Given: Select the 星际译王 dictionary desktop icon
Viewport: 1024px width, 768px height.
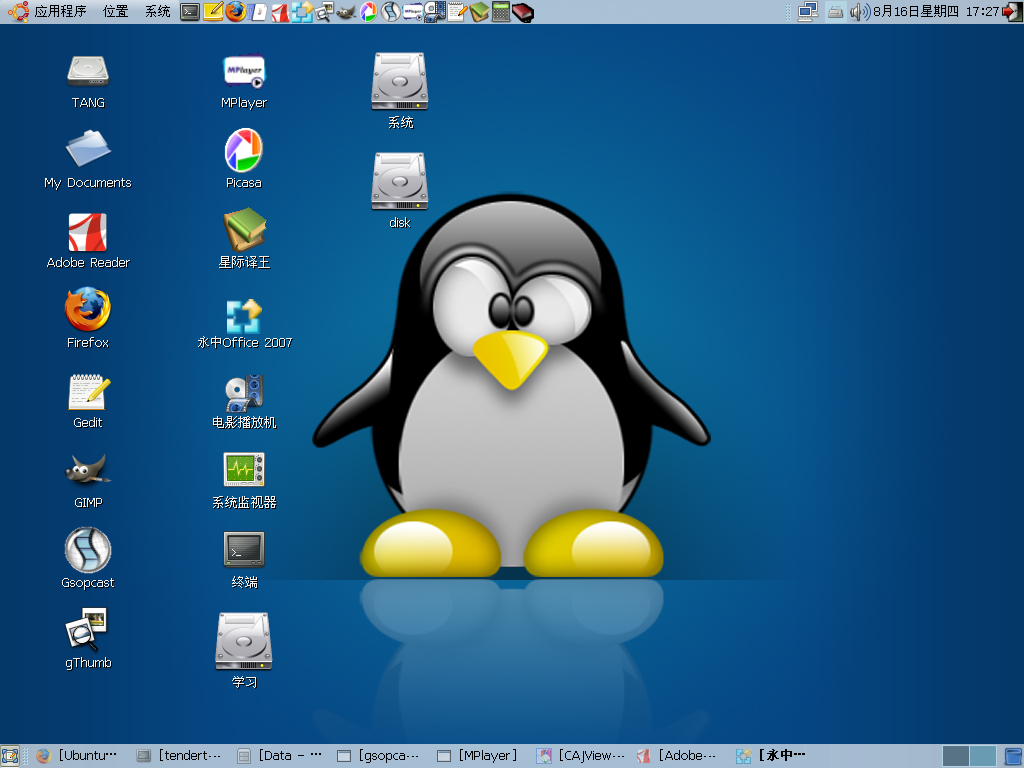Looking at the screenshot, I should [x=244, y=229].
